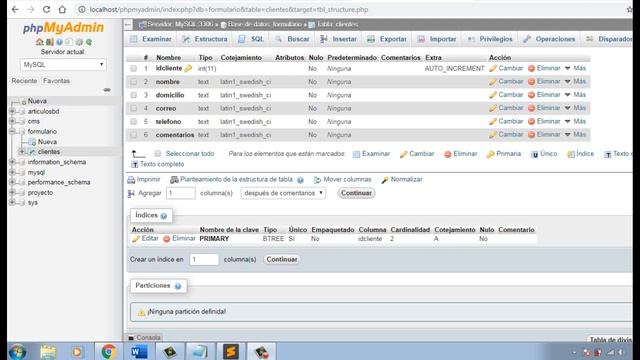Click the Windows Start button
Viewport: 640px width, 360px height.
[18, 351]
